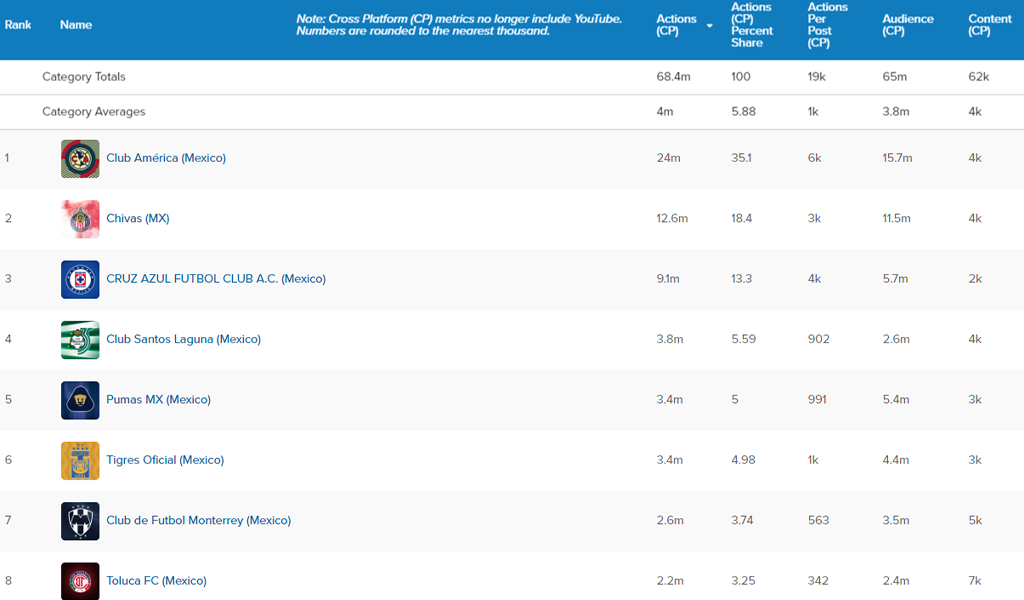Click the Cross Platform metrics note
1024x600 pixels.
(458, 25)
